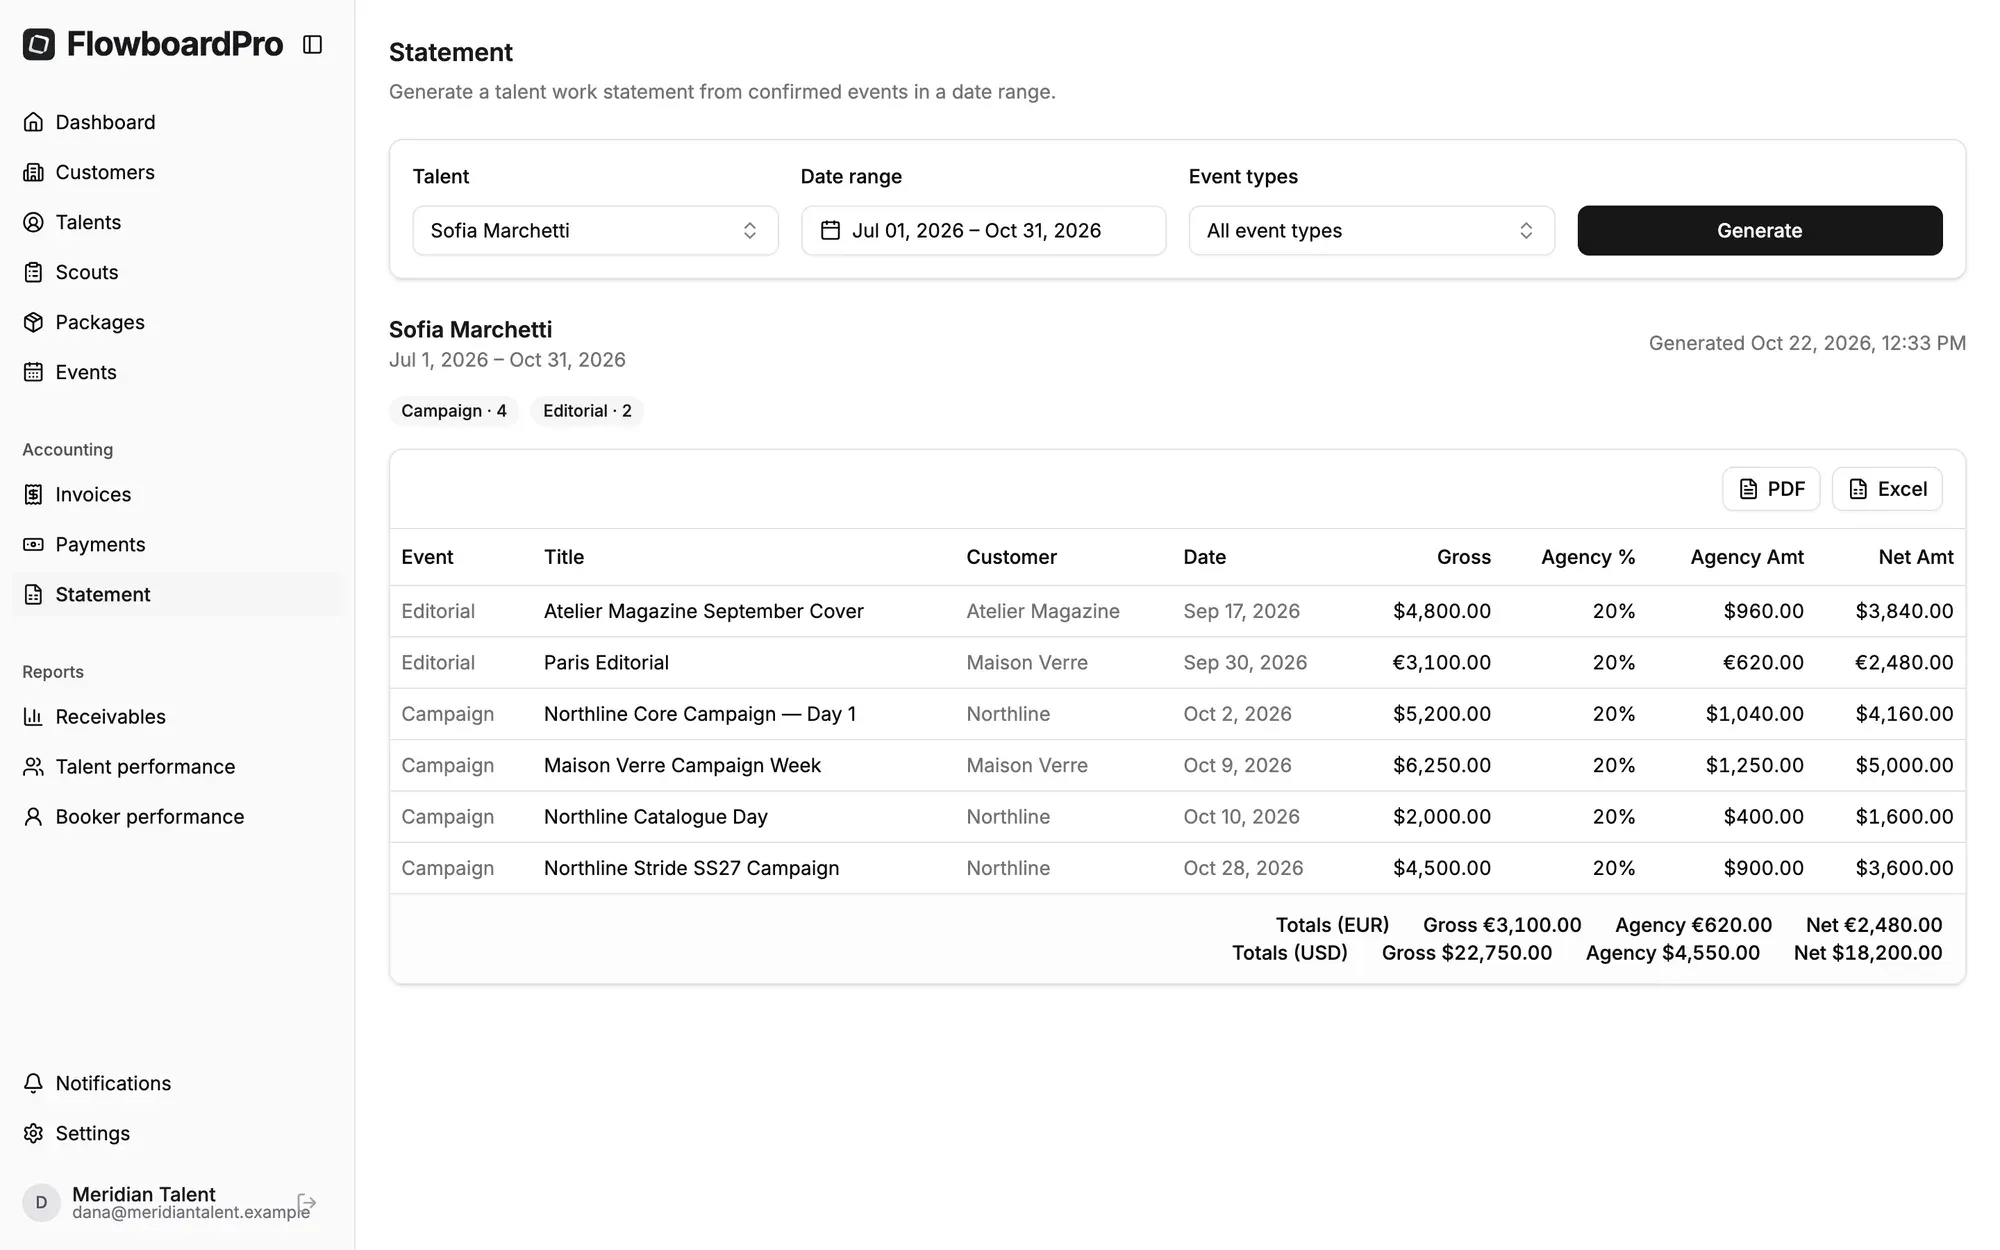Click the Net Amt column header

tap(1915, 557)
